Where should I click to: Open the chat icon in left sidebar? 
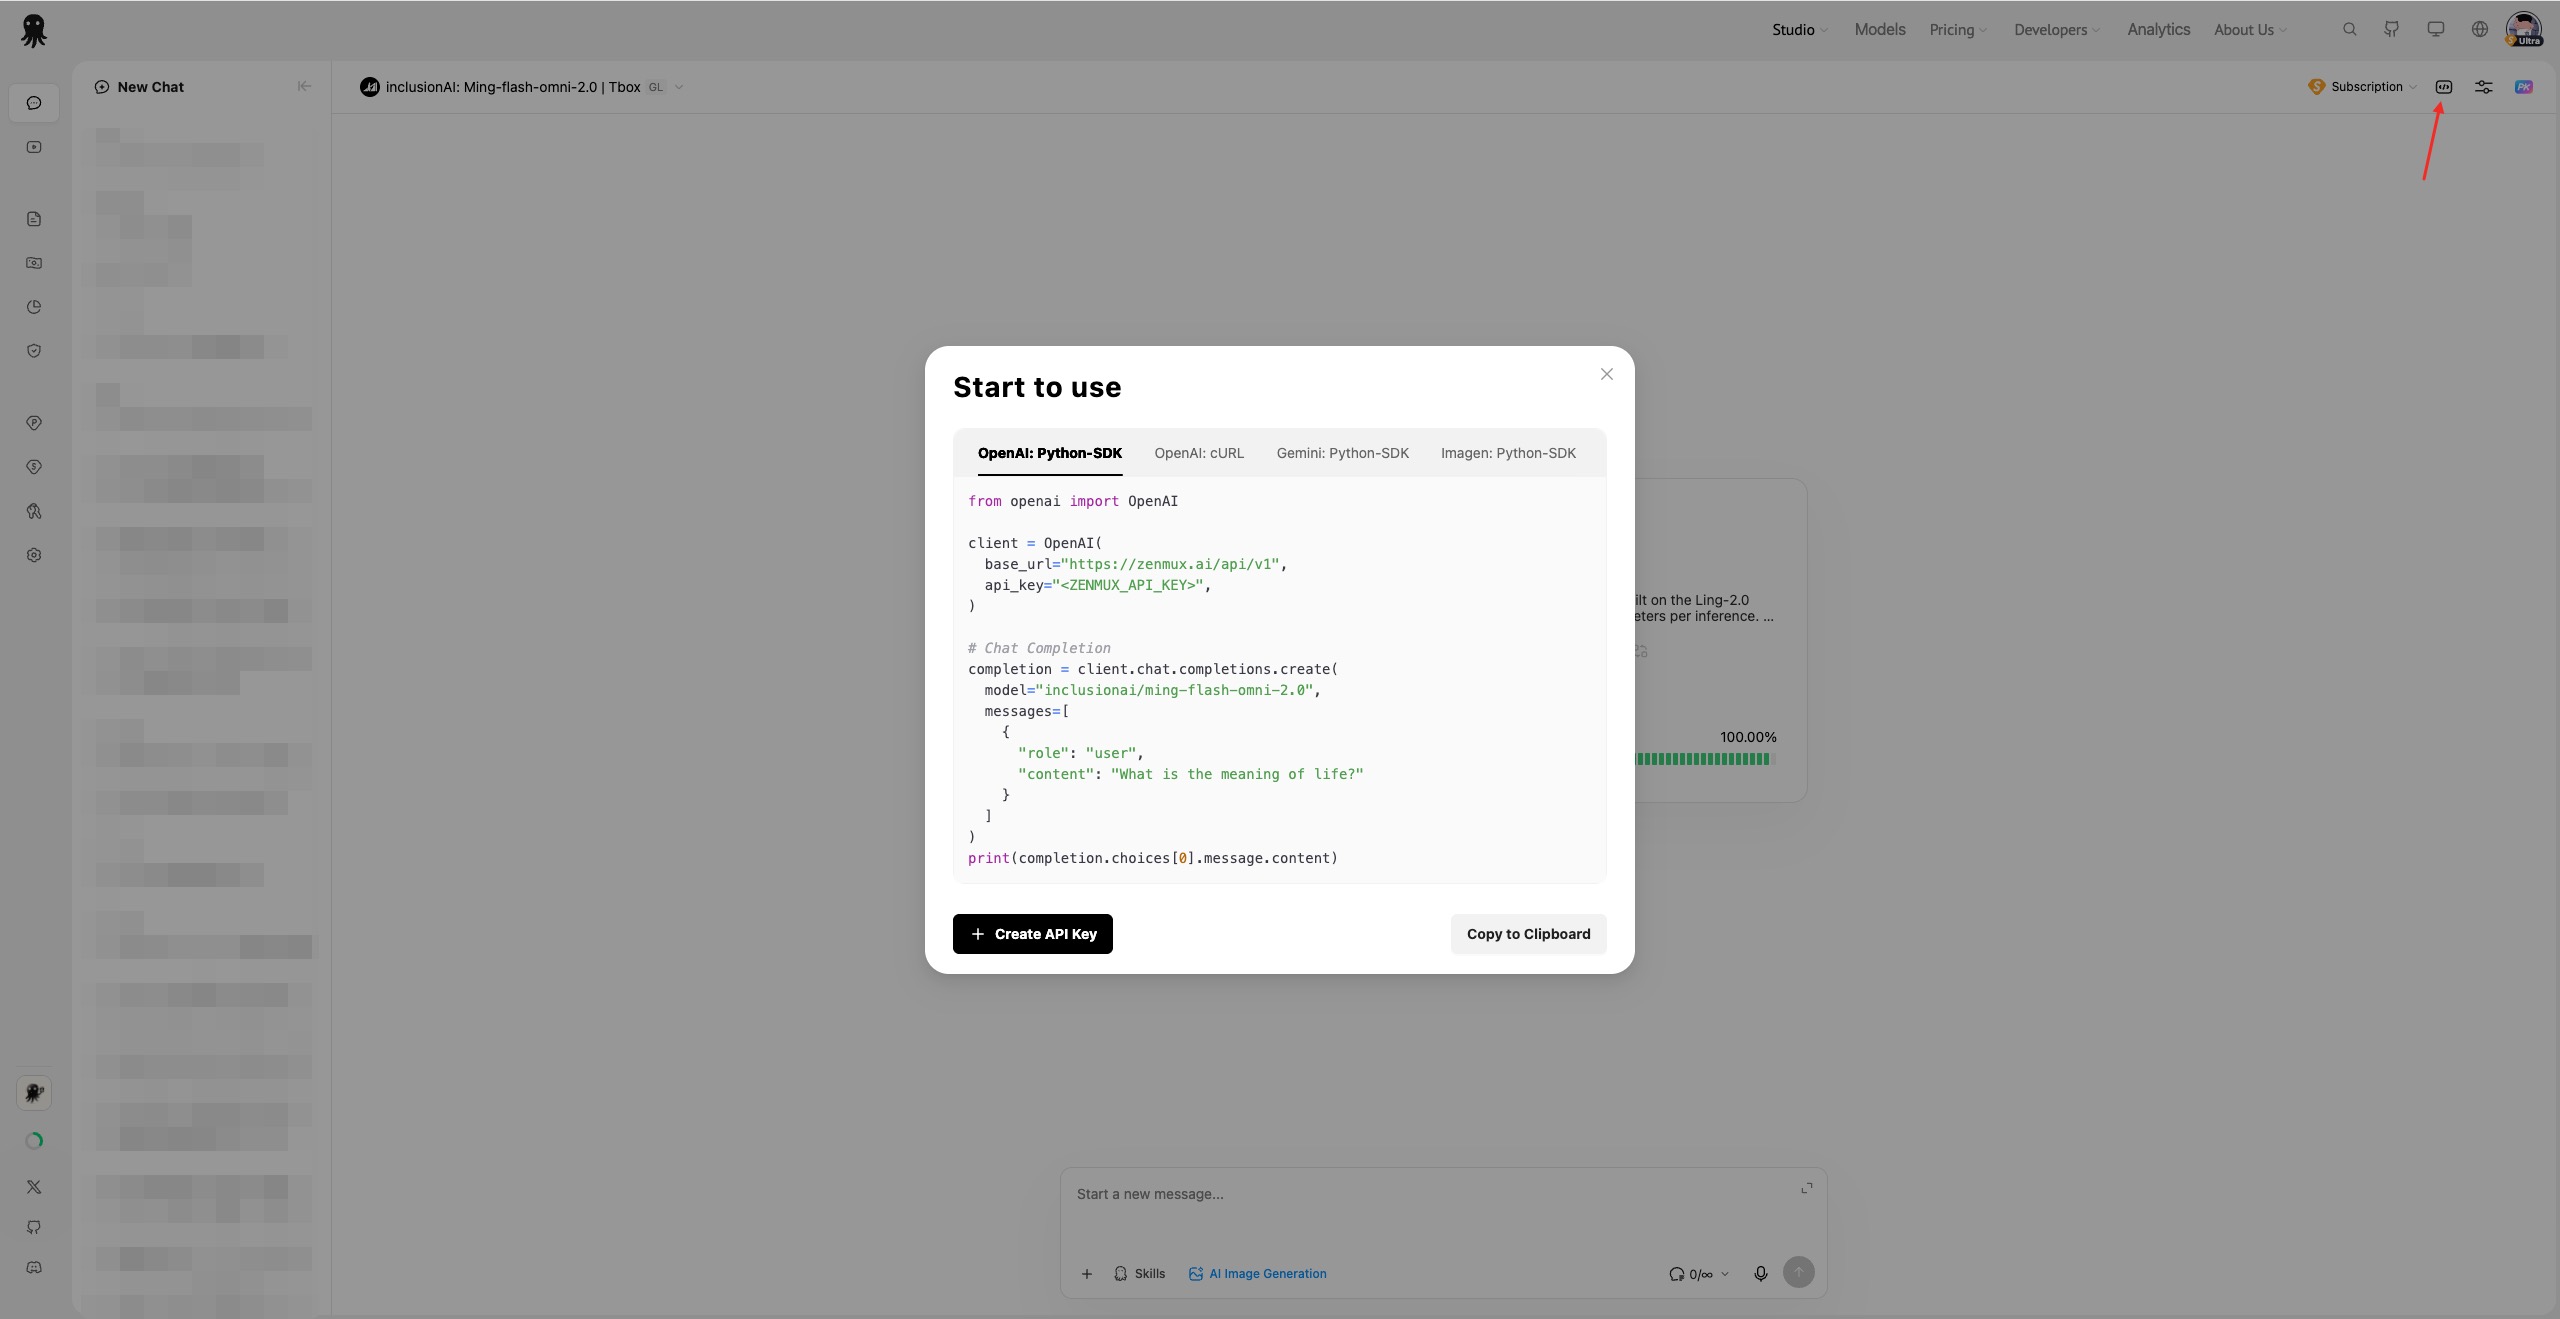pos(34,103)
